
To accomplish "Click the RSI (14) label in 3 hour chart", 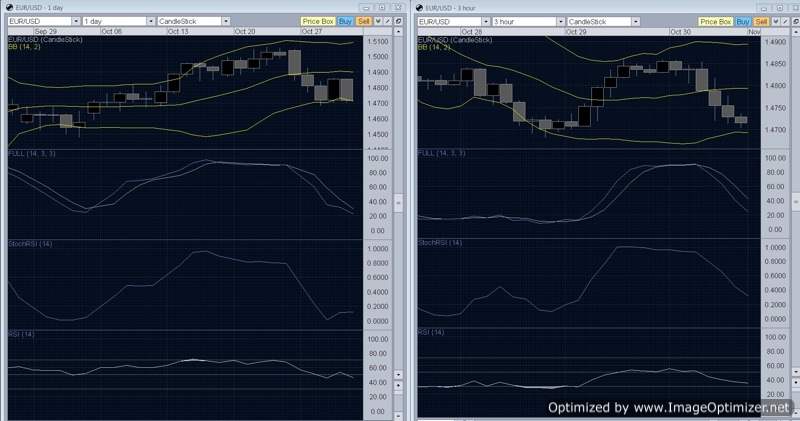I will tap(431, 332).
